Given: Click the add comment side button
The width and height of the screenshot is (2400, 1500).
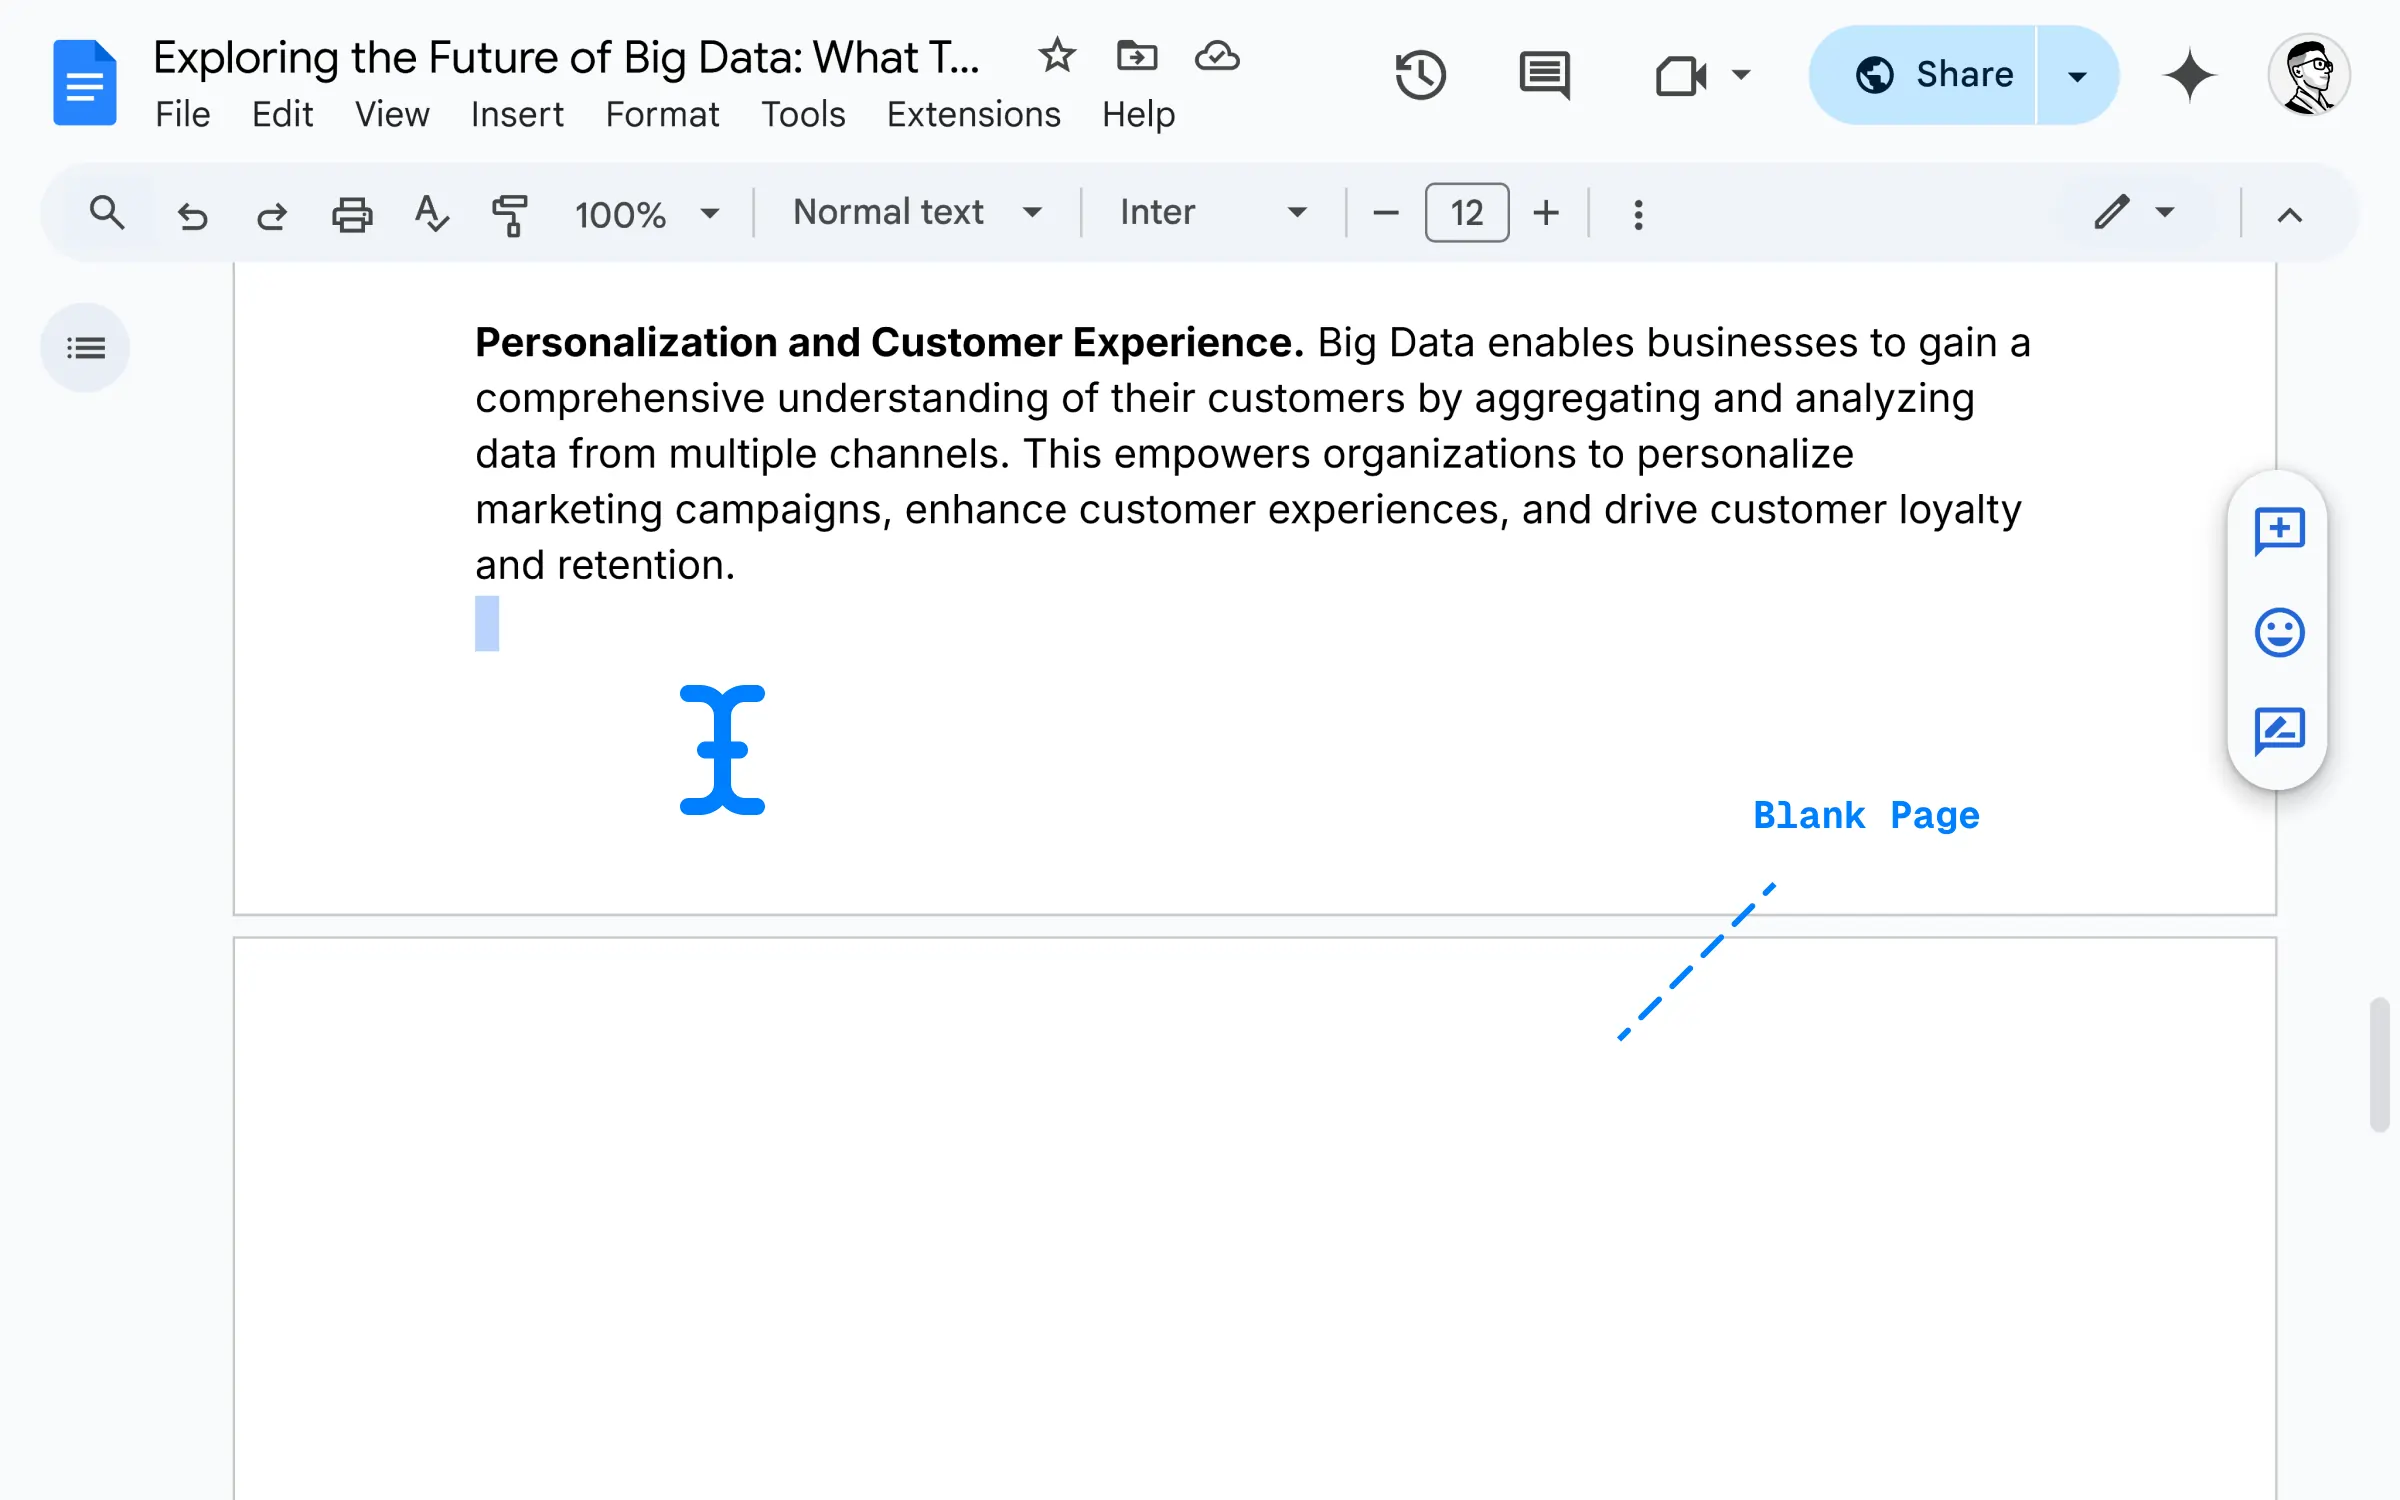Looking at the screenshot, I should [x=2279, y=531].
